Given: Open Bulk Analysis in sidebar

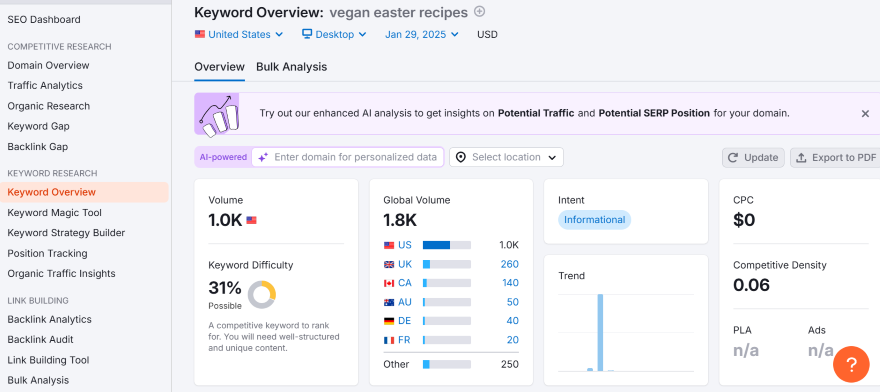Looking at the screenshot, I should [38, 380].
